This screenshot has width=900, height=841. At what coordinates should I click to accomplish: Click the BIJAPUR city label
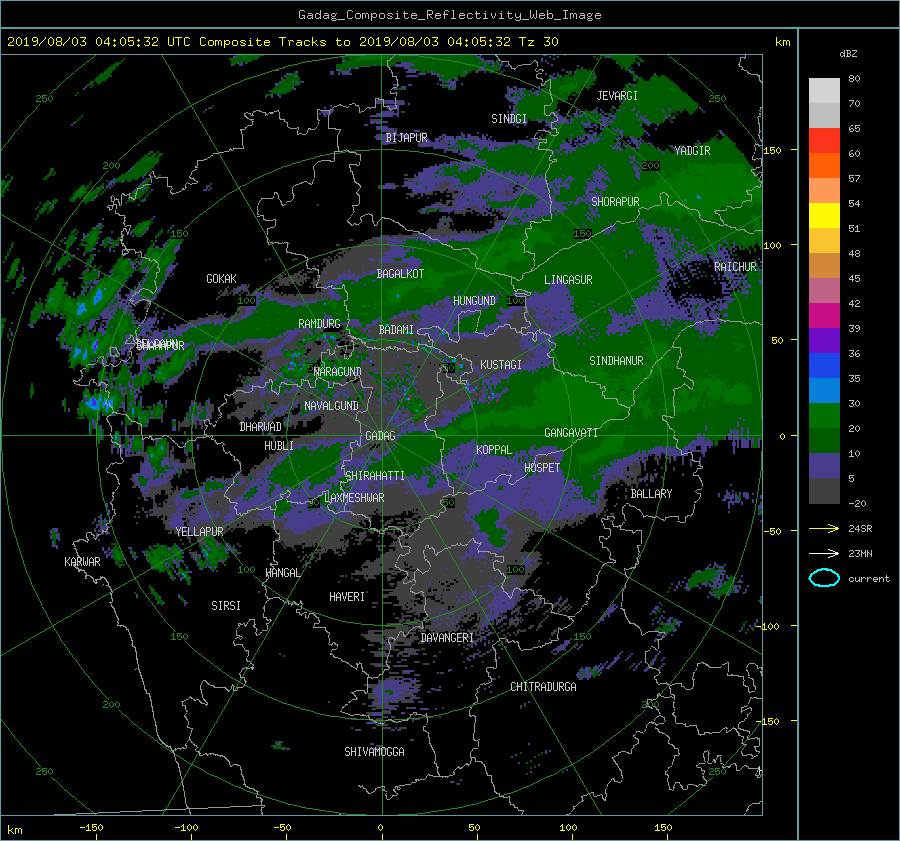click(x=406, y=138)
